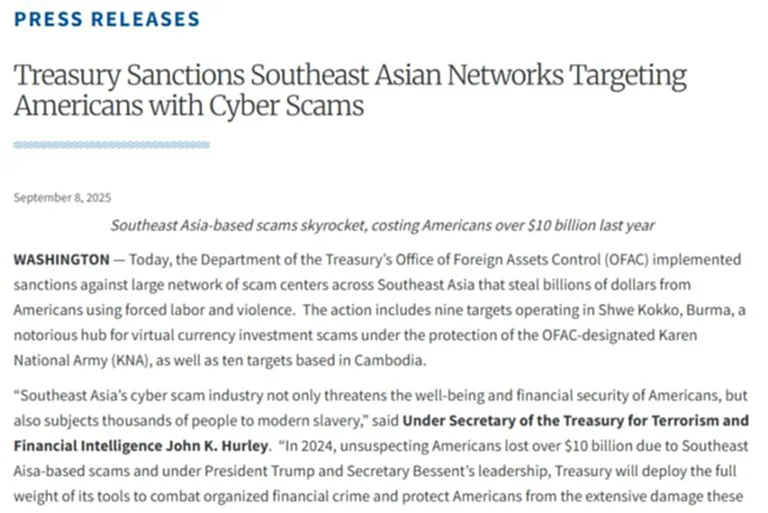Screen dimensions: 768x513
Task: Click Americans with Cyber Scams headline line
Action: (x=189, y=105)
